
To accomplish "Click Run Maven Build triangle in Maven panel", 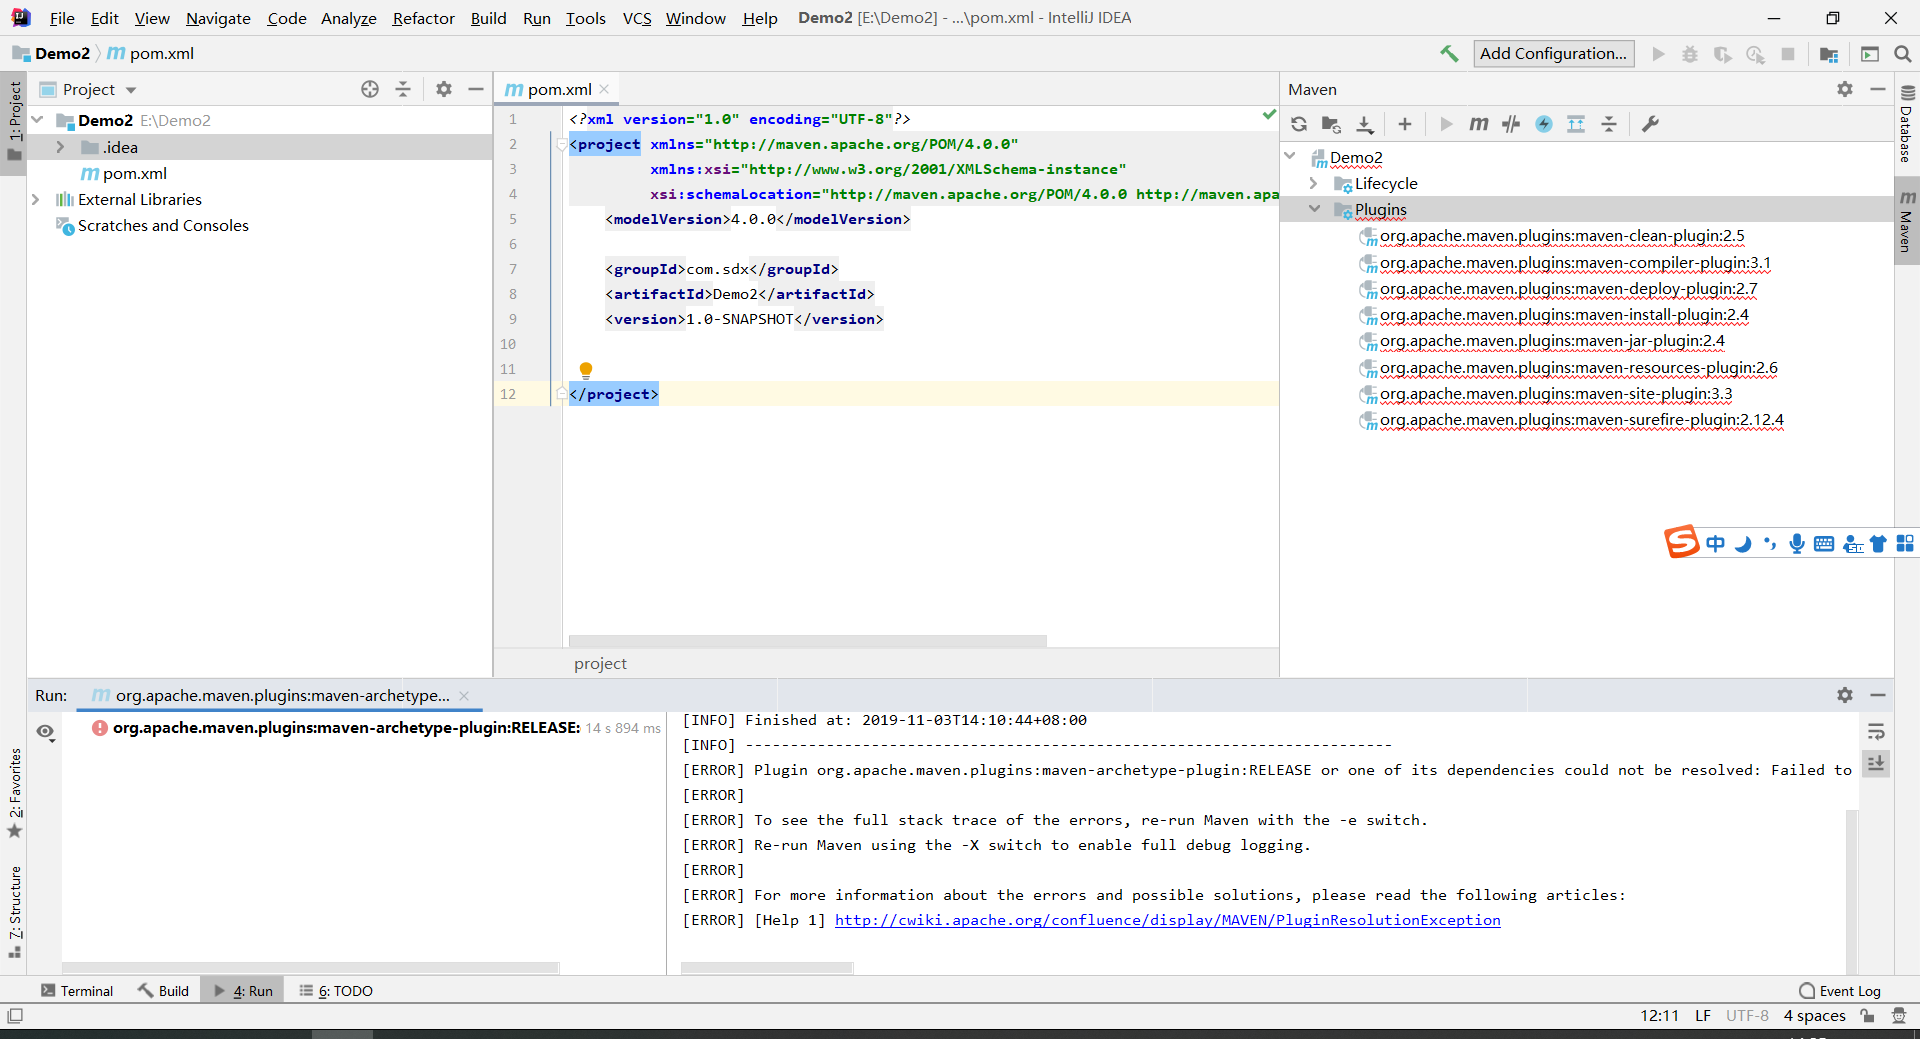I will 1446,124.
